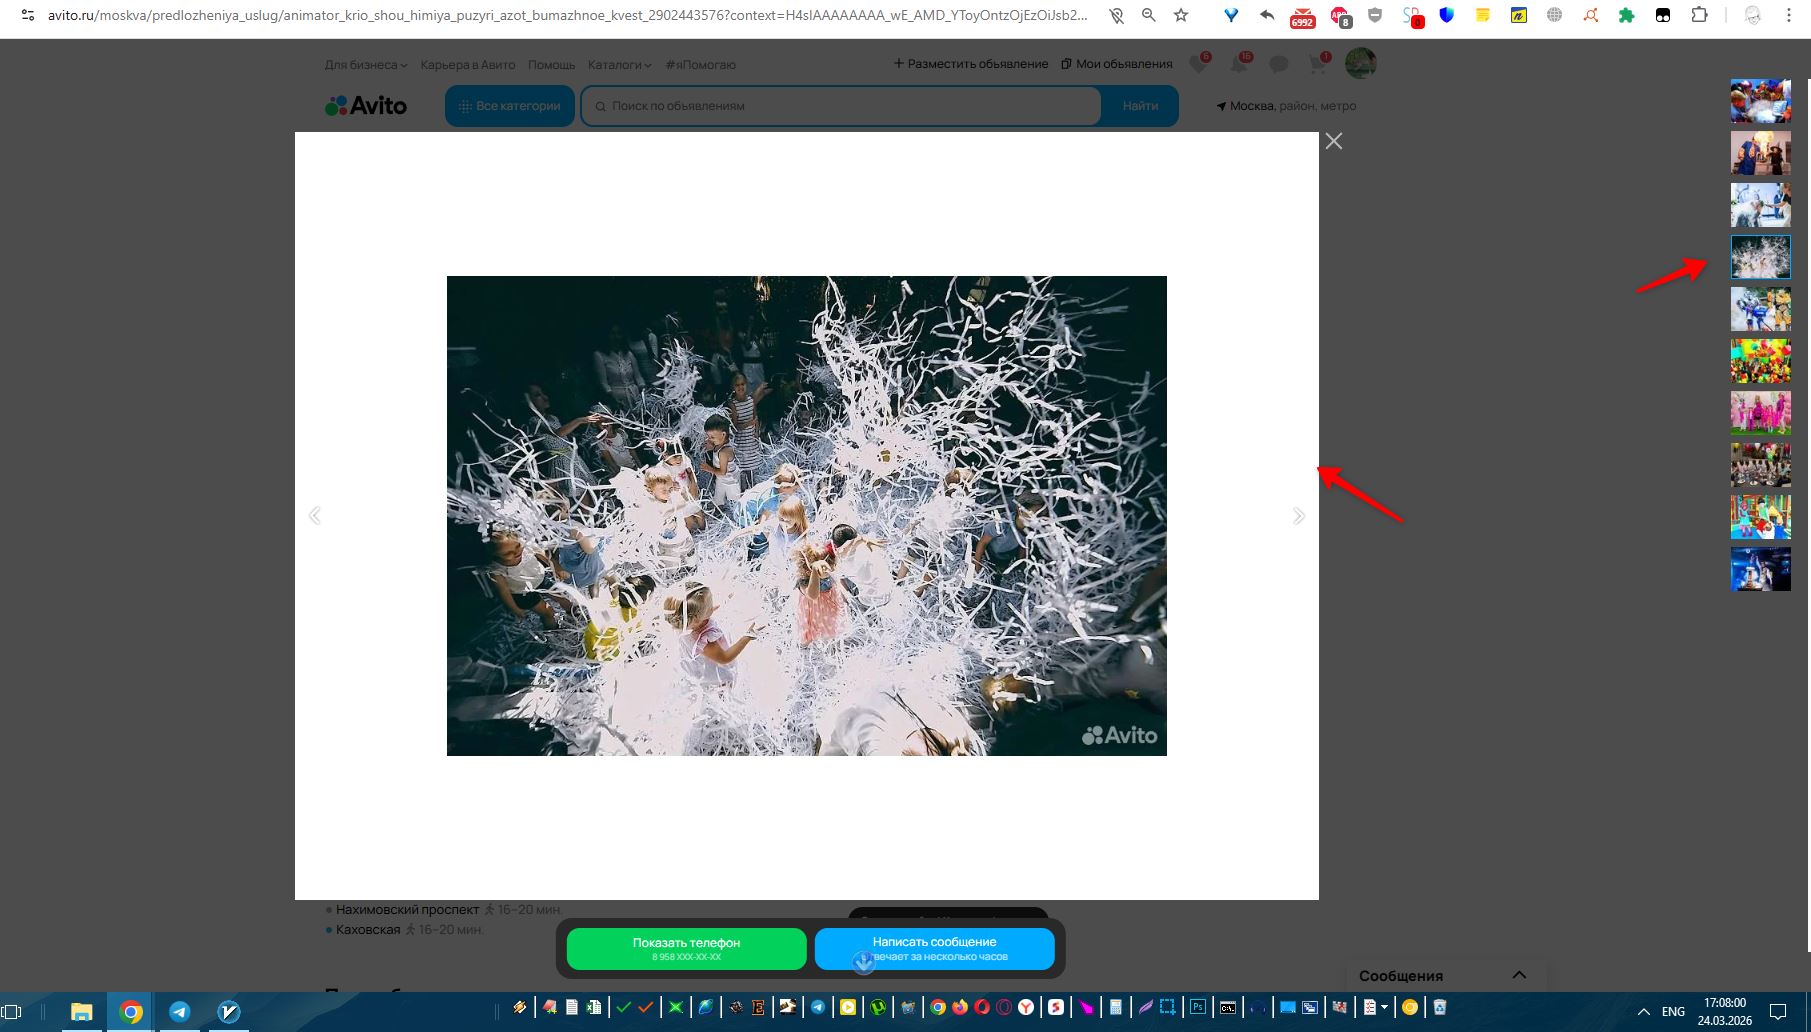Open File Explorer from the taskbar
Viewport: 1811px width, 1032px height.
pyautogui.click(x=81, y=1011)
